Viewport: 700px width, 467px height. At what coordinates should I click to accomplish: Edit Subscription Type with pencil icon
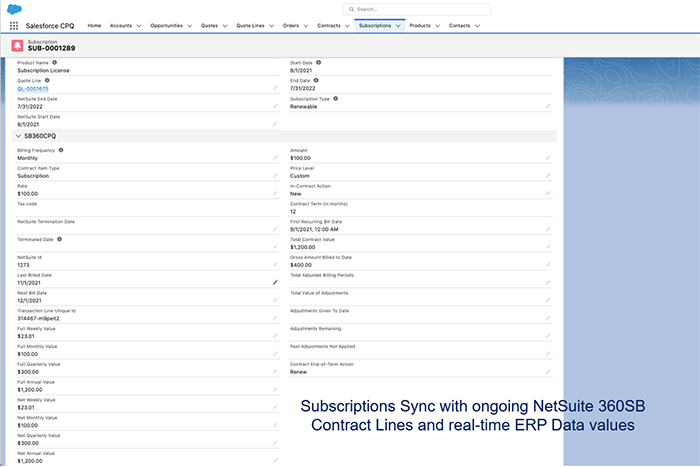(547, 106)
